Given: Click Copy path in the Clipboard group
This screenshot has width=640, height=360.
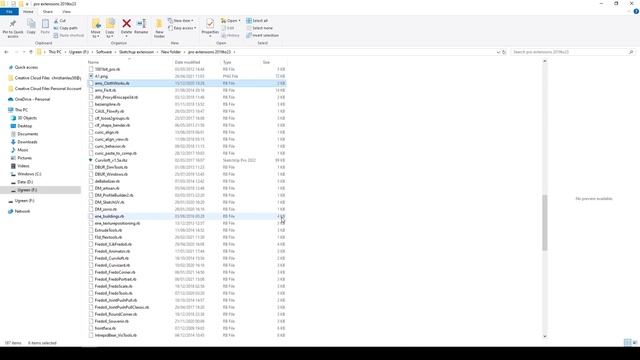Looking at the screenshot, I should pyautogui.click(x=65, y=28).
